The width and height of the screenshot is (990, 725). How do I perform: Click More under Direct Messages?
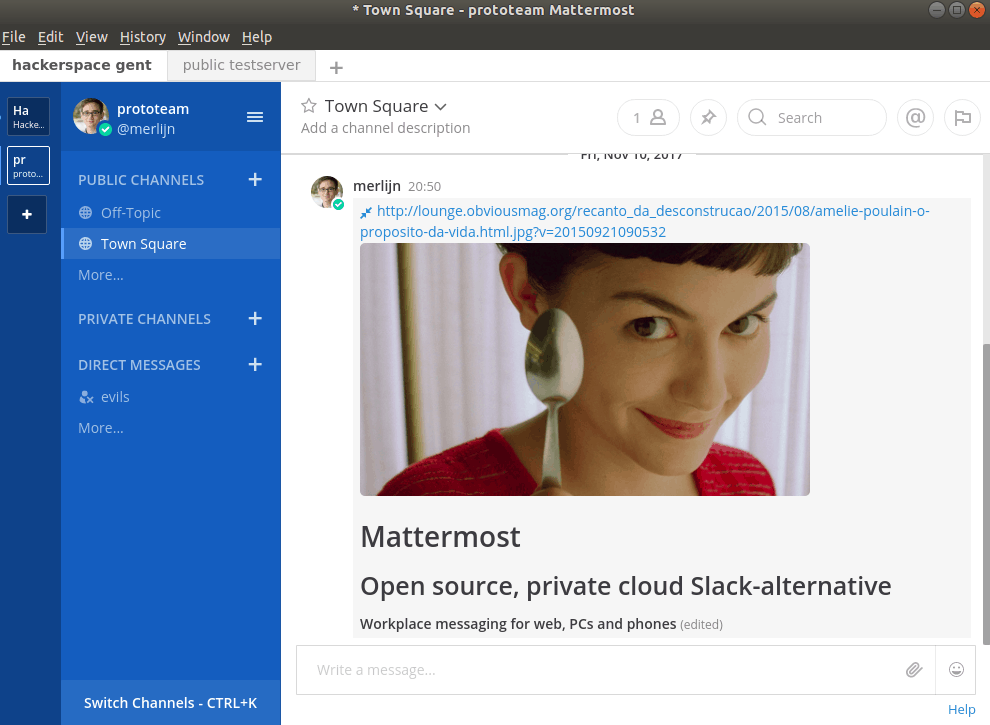tap(101, 428)
